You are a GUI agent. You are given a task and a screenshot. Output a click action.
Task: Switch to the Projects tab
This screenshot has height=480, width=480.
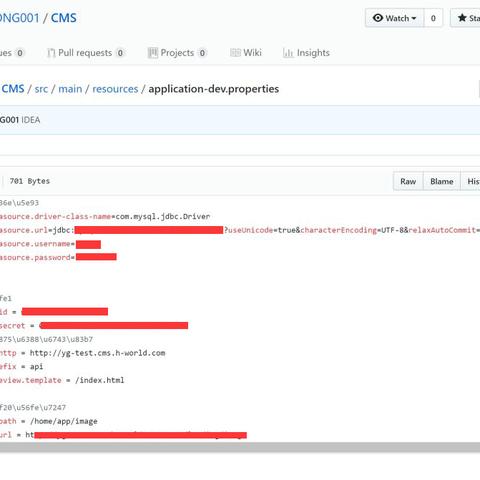177,53
